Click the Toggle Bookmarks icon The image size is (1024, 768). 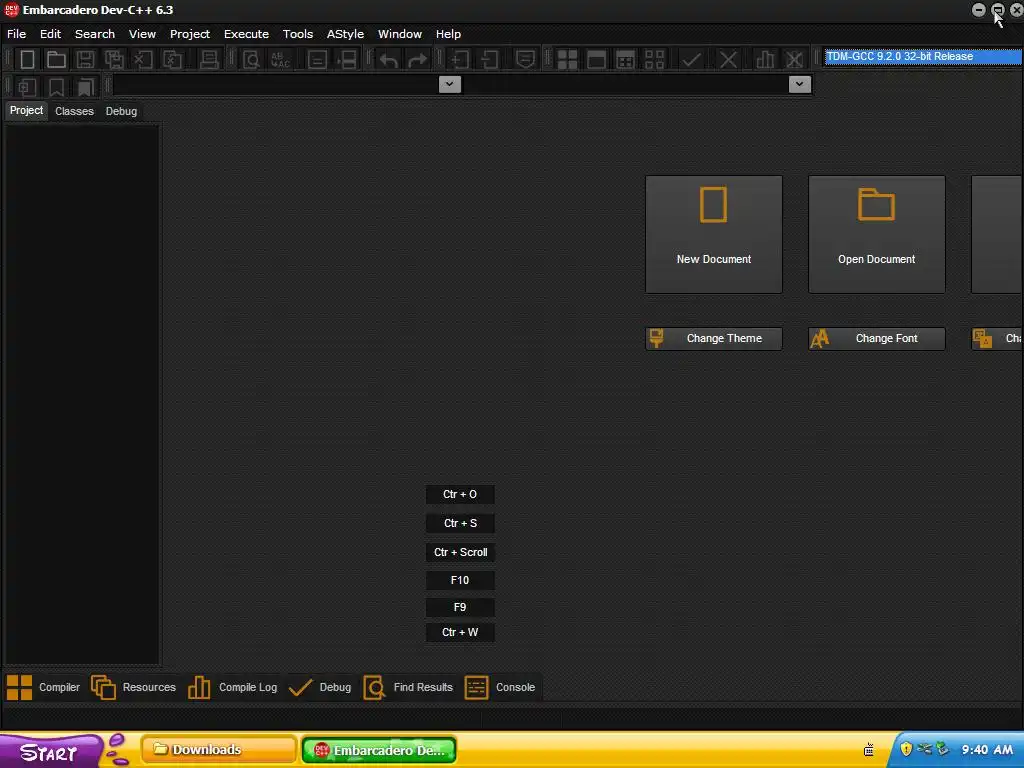(56, 87)
